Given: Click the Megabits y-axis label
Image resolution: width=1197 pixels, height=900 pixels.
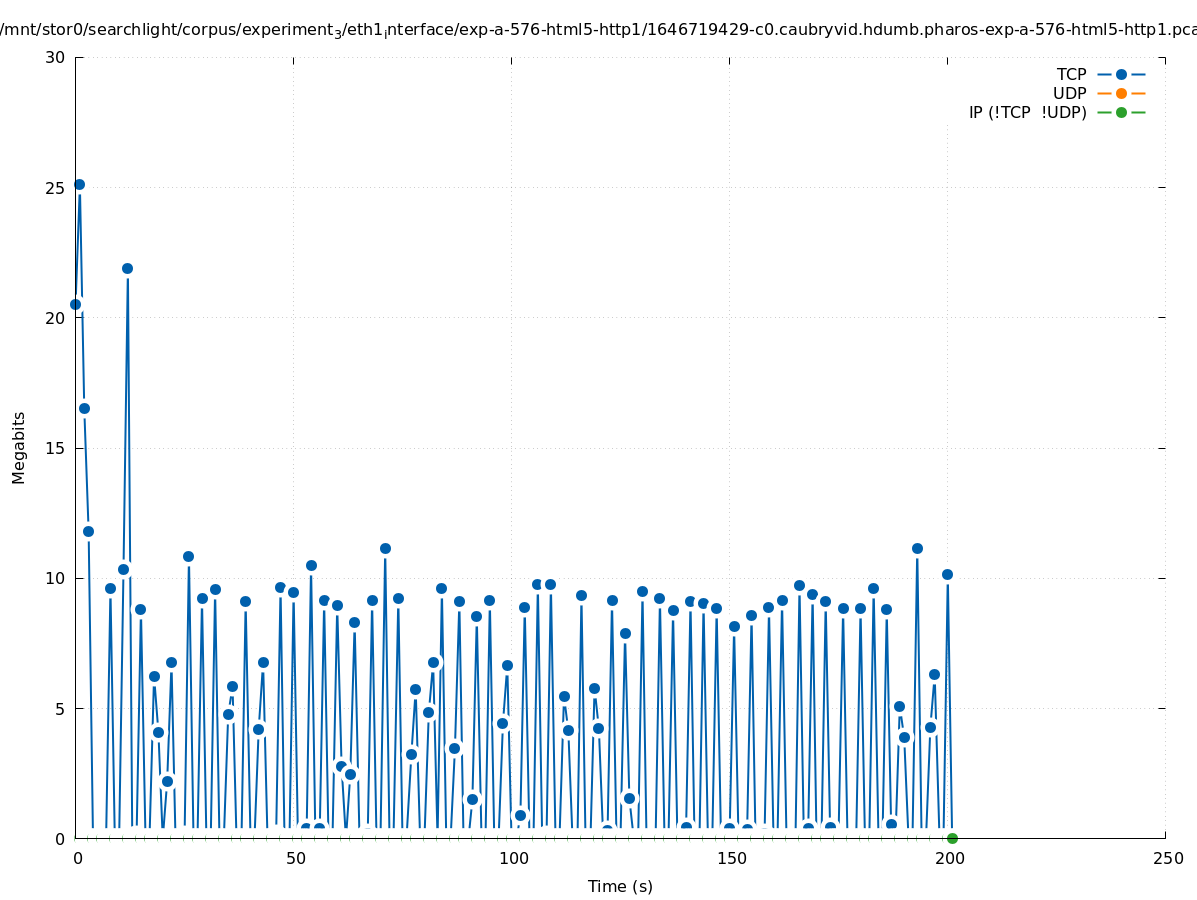Looking at the screenshot, I should point(19,447).
